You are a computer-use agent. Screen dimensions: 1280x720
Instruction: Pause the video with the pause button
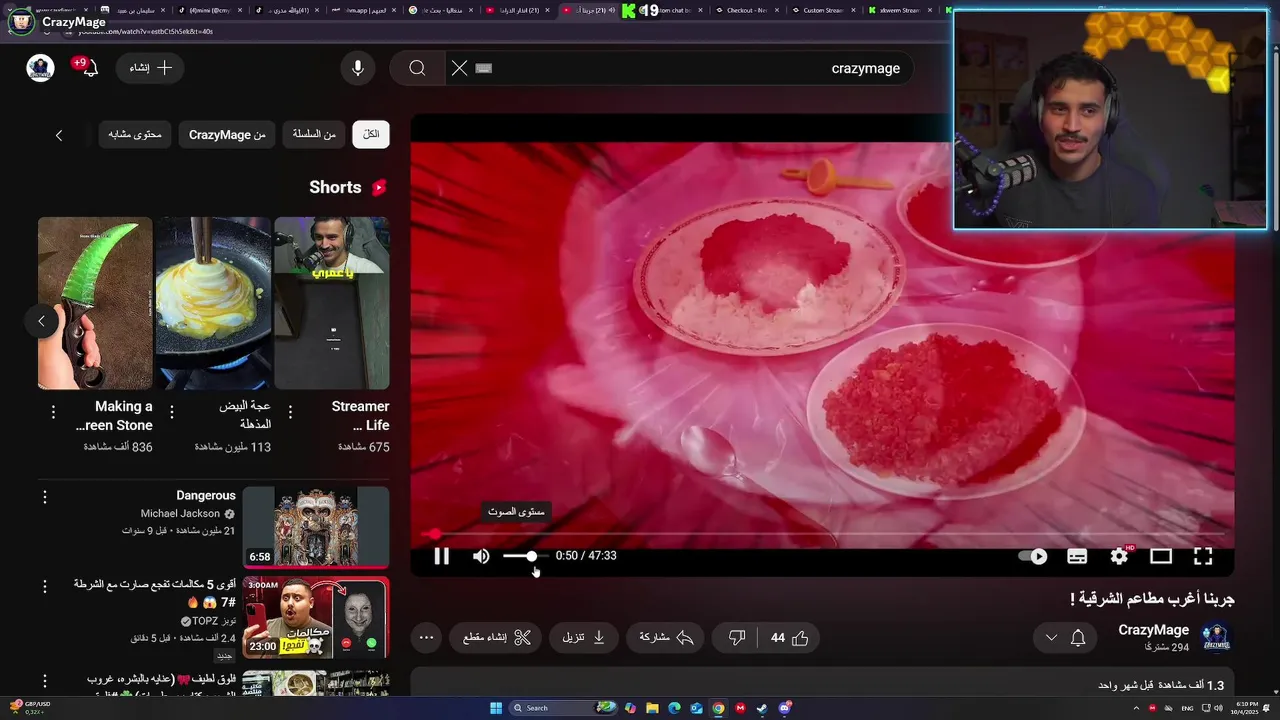coord(441,556)
